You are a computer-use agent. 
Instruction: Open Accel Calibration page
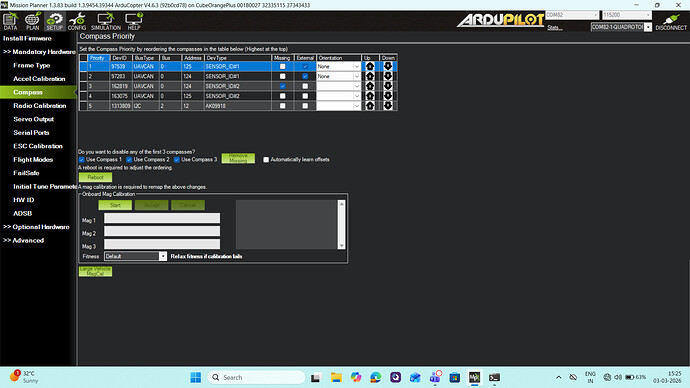click(x=39, y=79)
